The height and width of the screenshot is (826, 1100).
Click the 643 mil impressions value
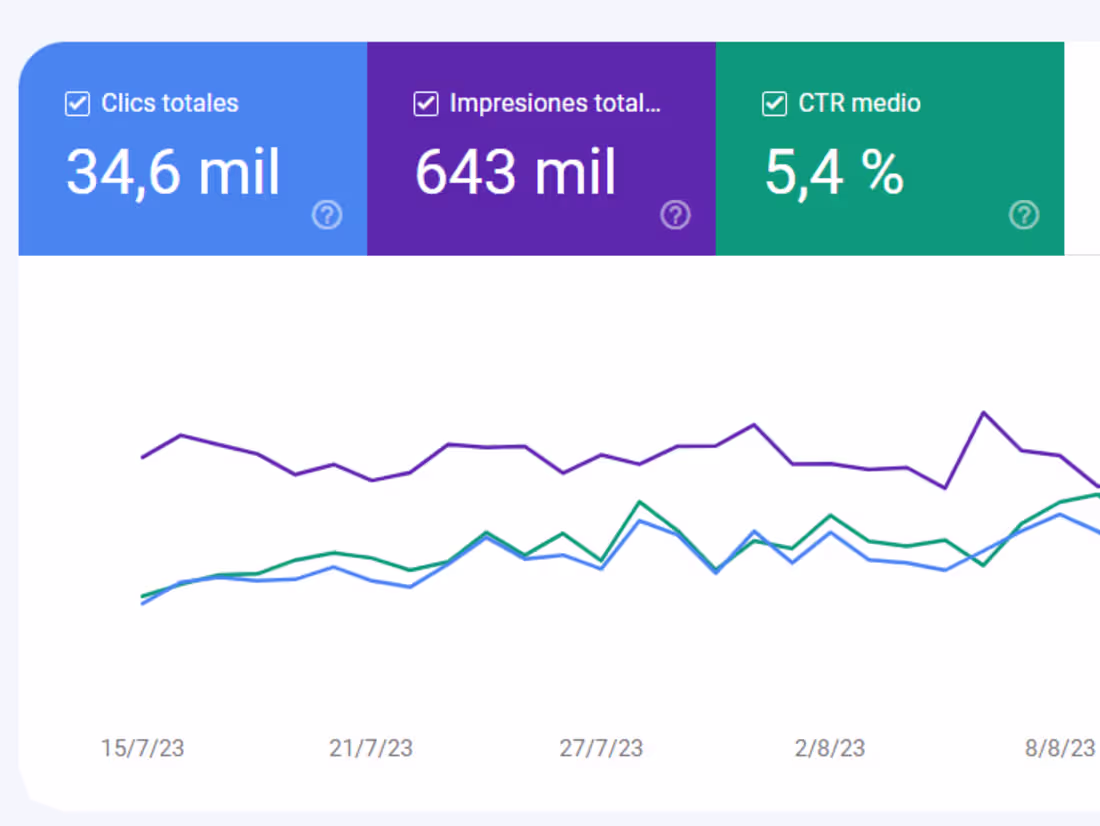[515, 172]
